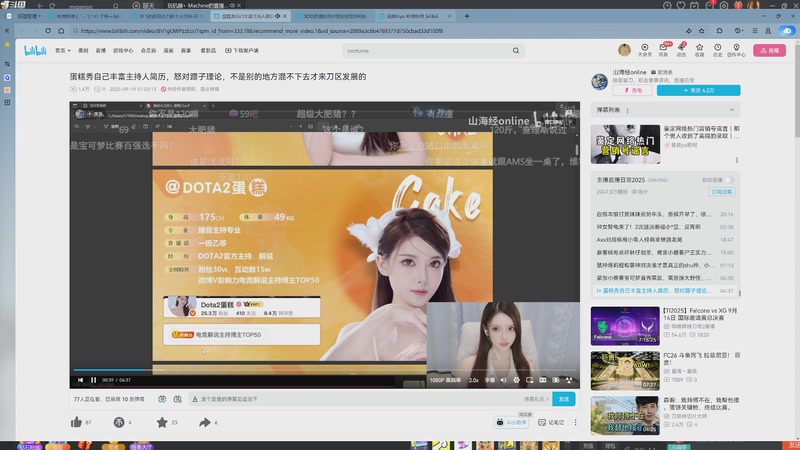The image size is (800, 450).
Task: Click the 订阅合集 subscribe button
Action: 721,192
